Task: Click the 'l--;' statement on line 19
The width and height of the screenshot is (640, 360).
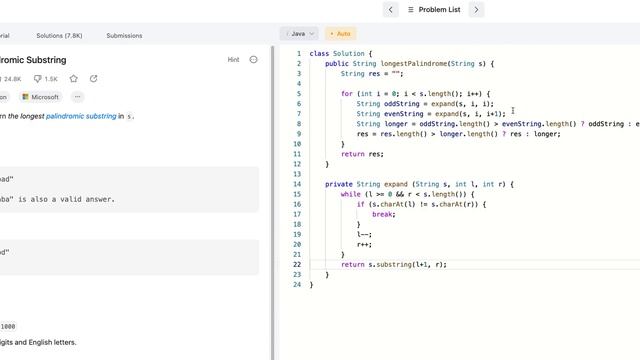Action: [364, 235]
